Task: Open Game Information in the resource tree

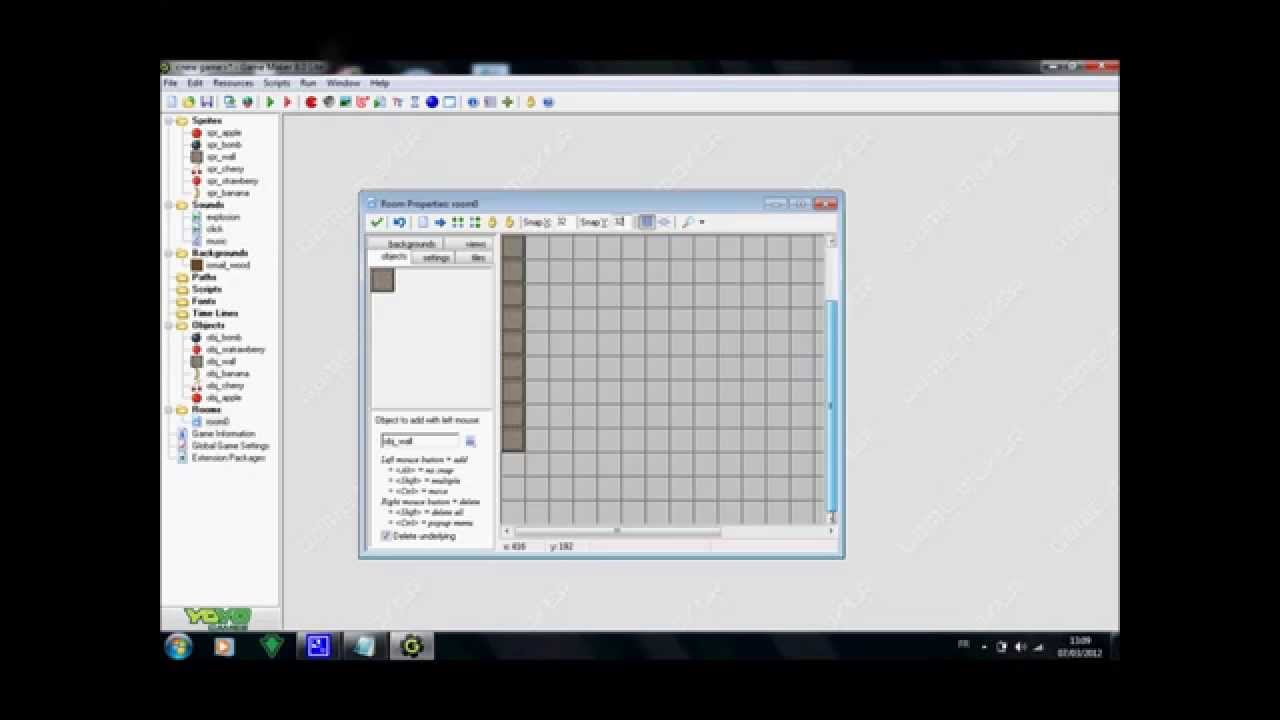Action: point(223,433)
